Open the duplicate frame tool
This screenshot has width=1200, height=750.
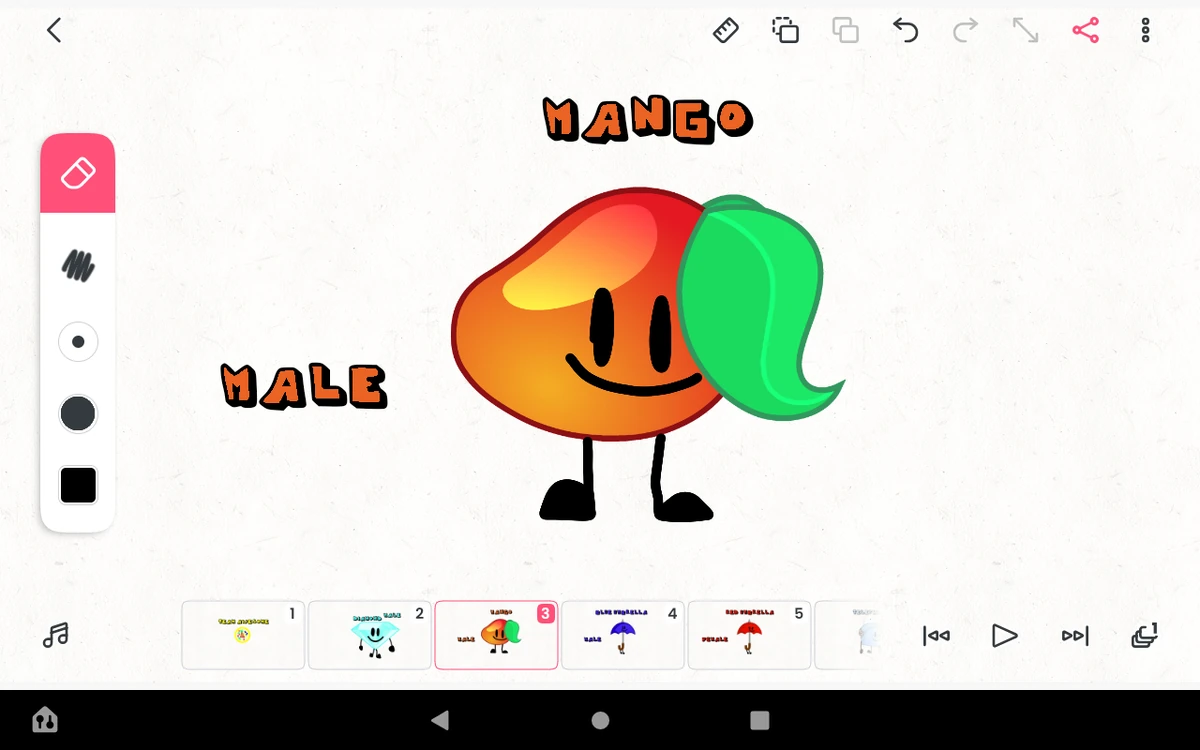[x=846, y=30]
